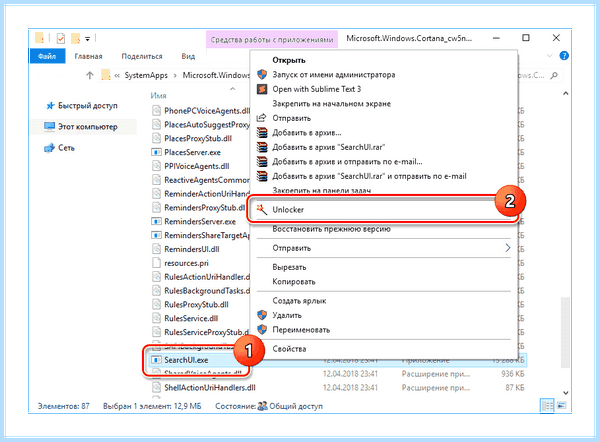Screen dimensions: 600x442
Task: Click RemindersServer.exe file icon
Action: [x=156, y=222]
